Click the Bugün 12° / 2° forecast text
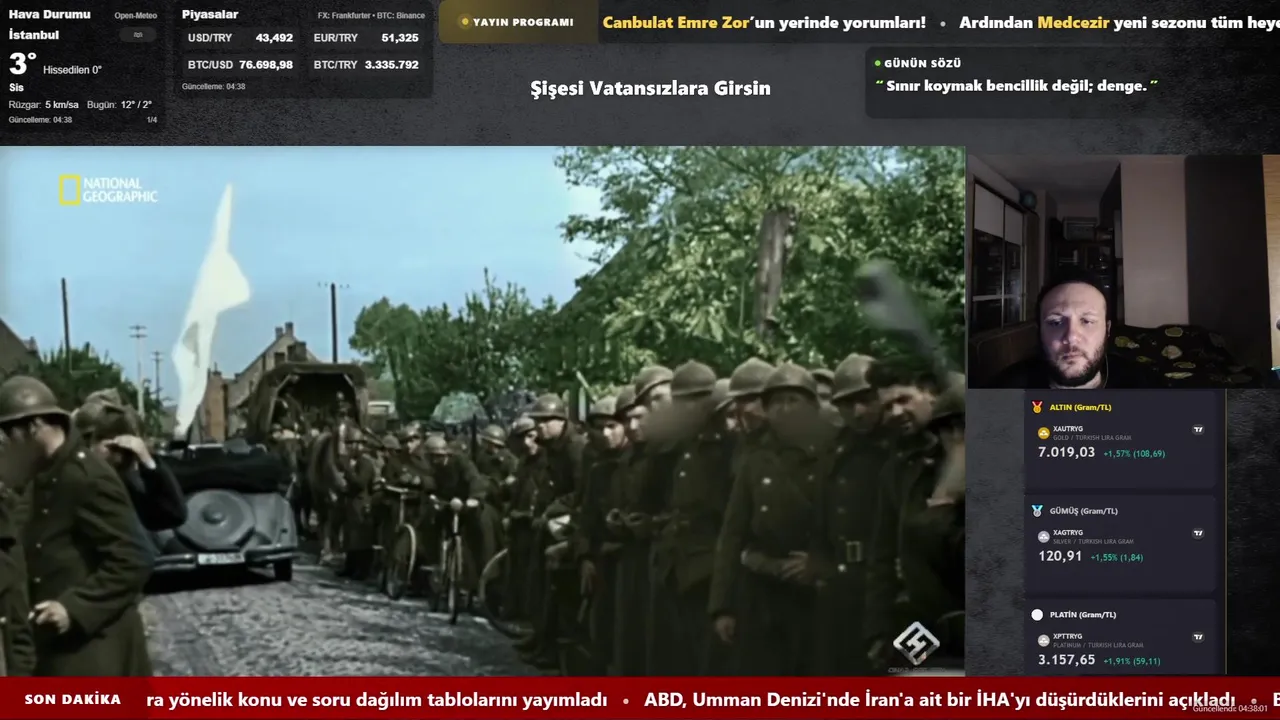 click(x=119, y=105)
